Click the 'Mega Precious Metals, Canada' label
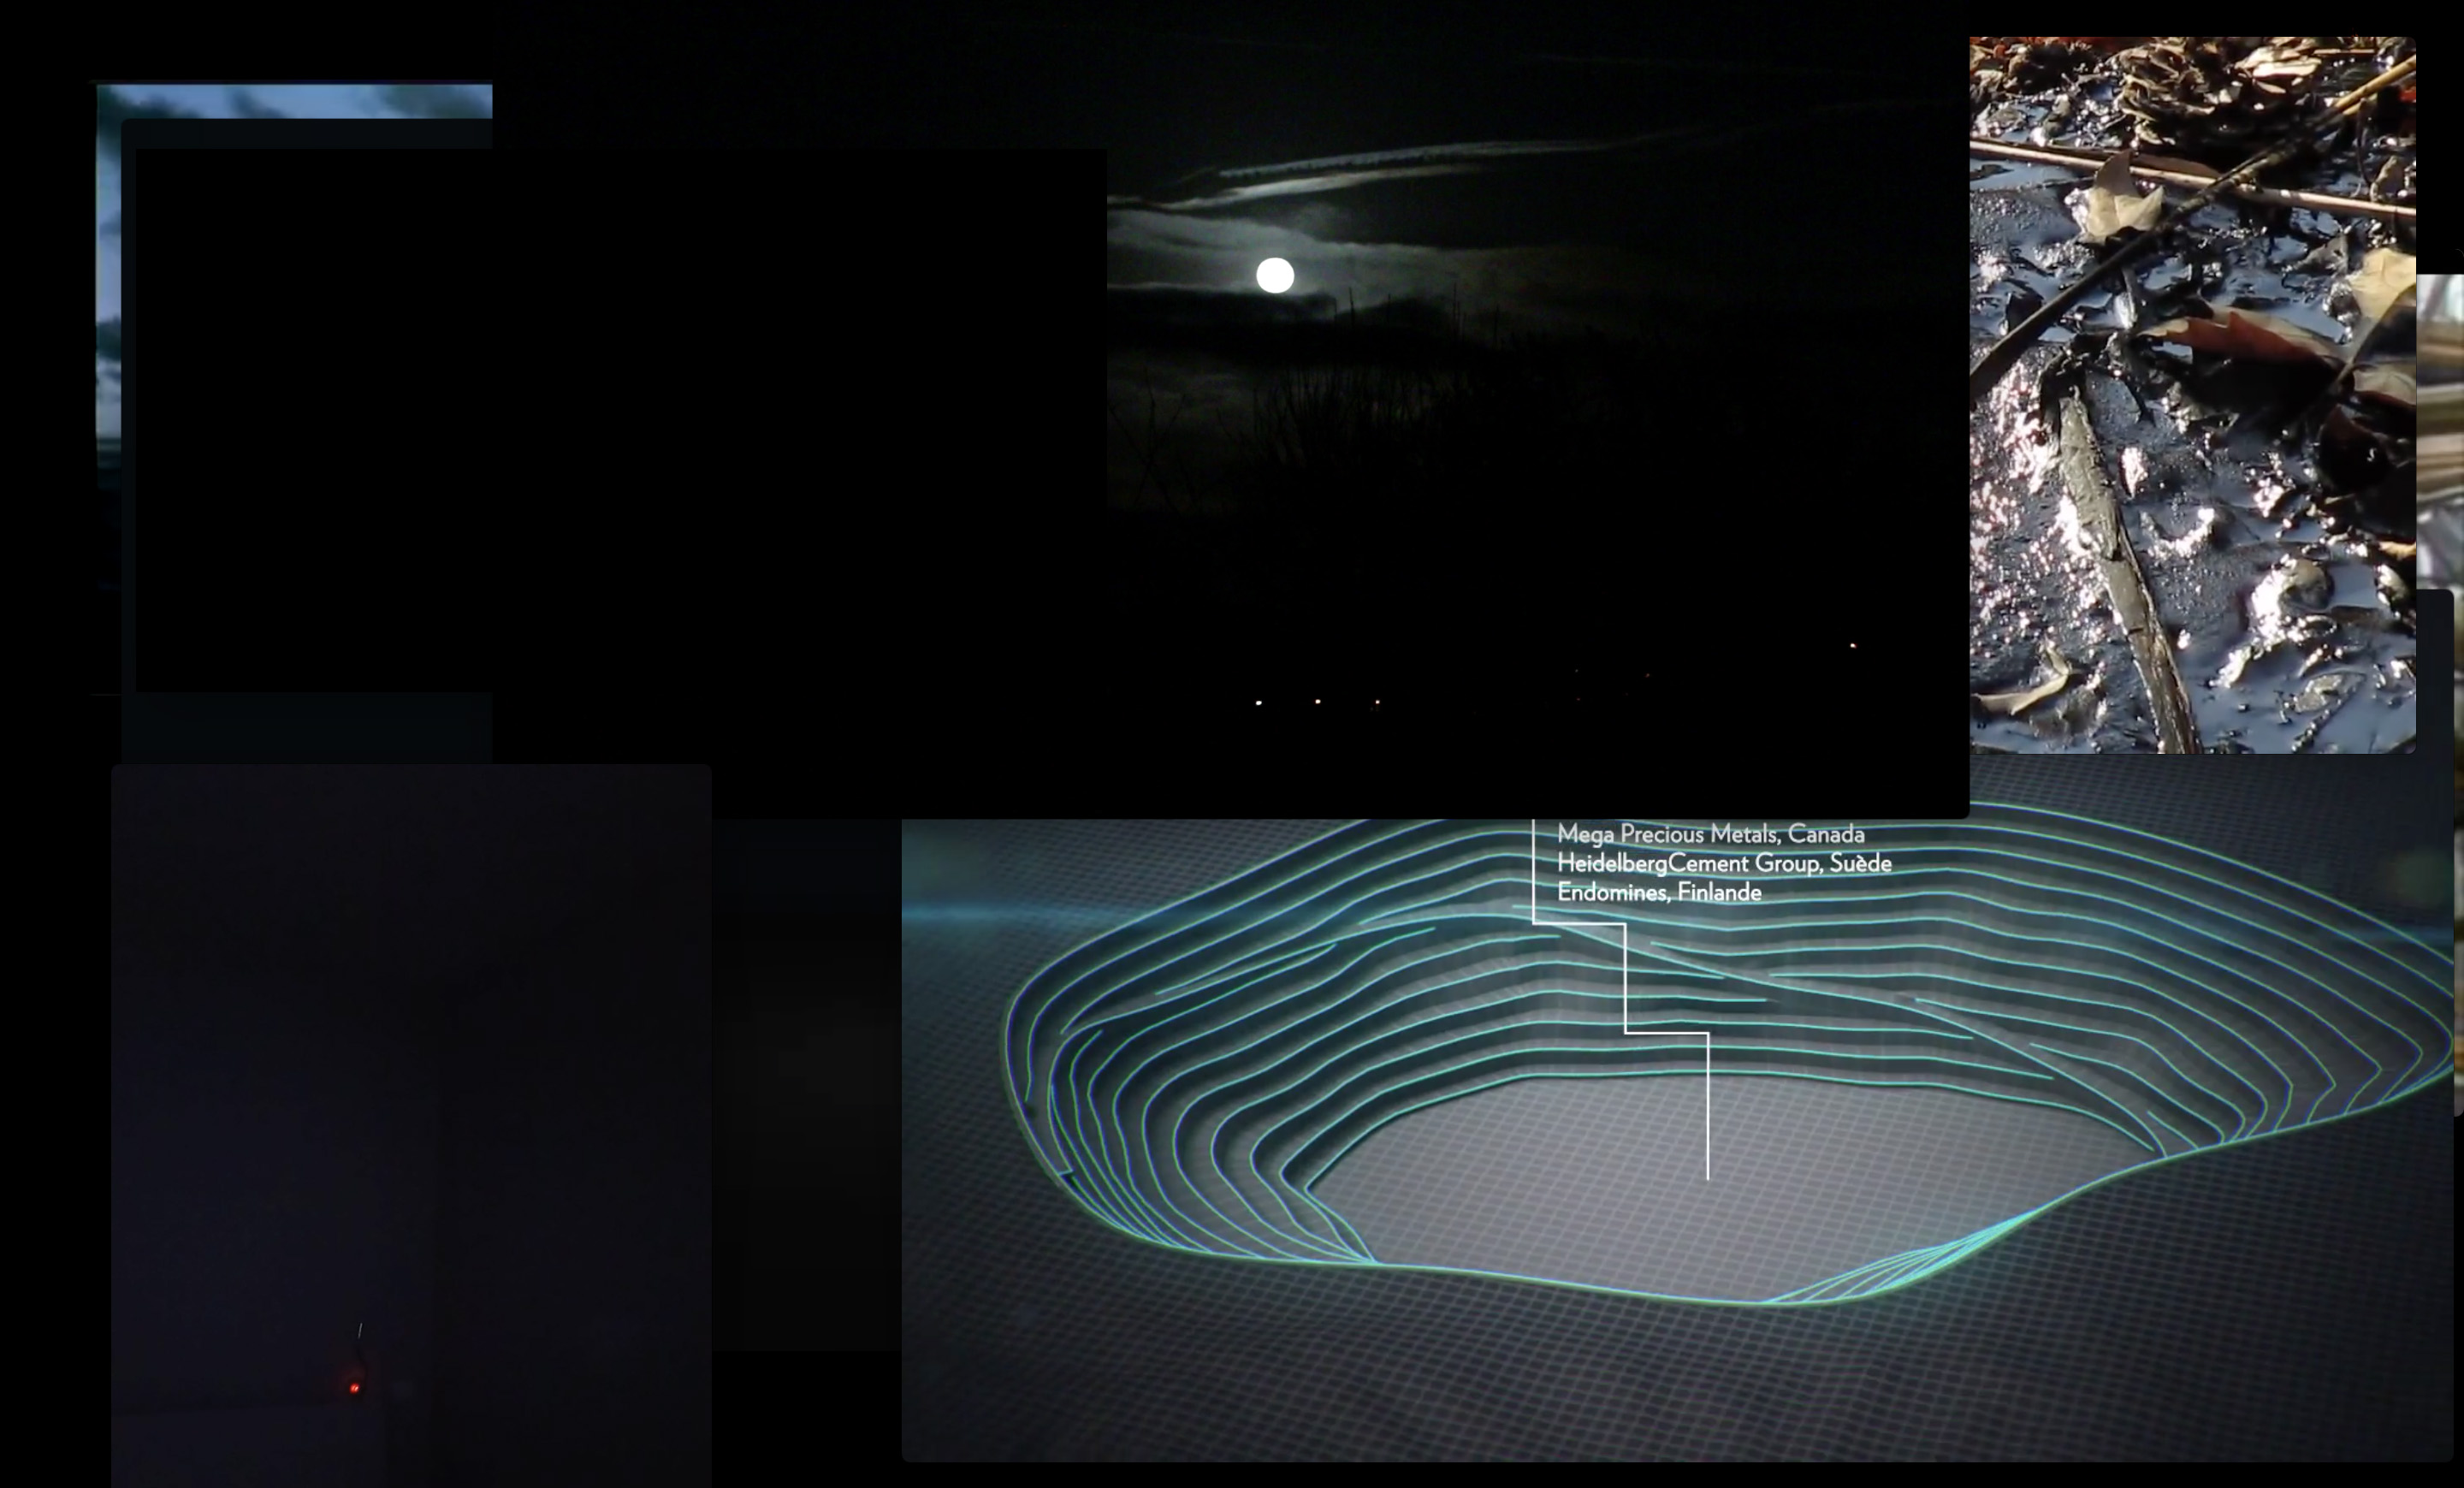This screenshot has height=1488, width=2464. click(1710, 834)
